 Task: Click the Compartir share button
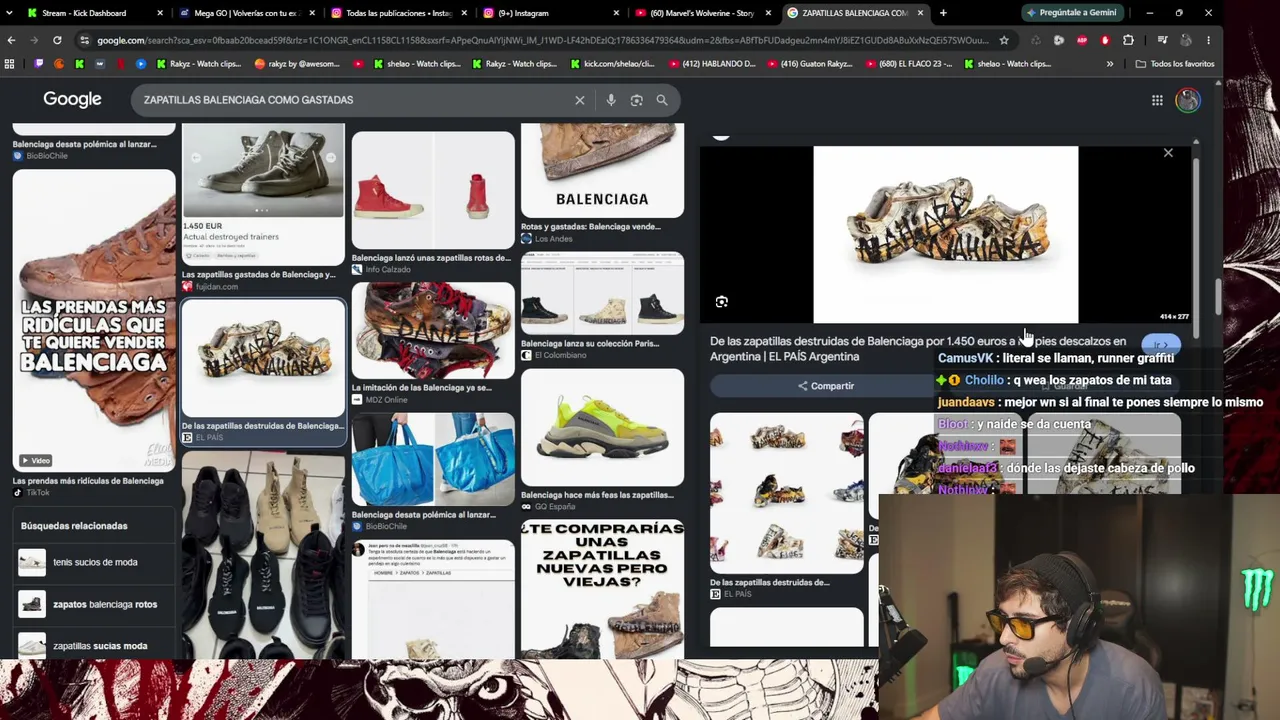[x=826, y=386]
